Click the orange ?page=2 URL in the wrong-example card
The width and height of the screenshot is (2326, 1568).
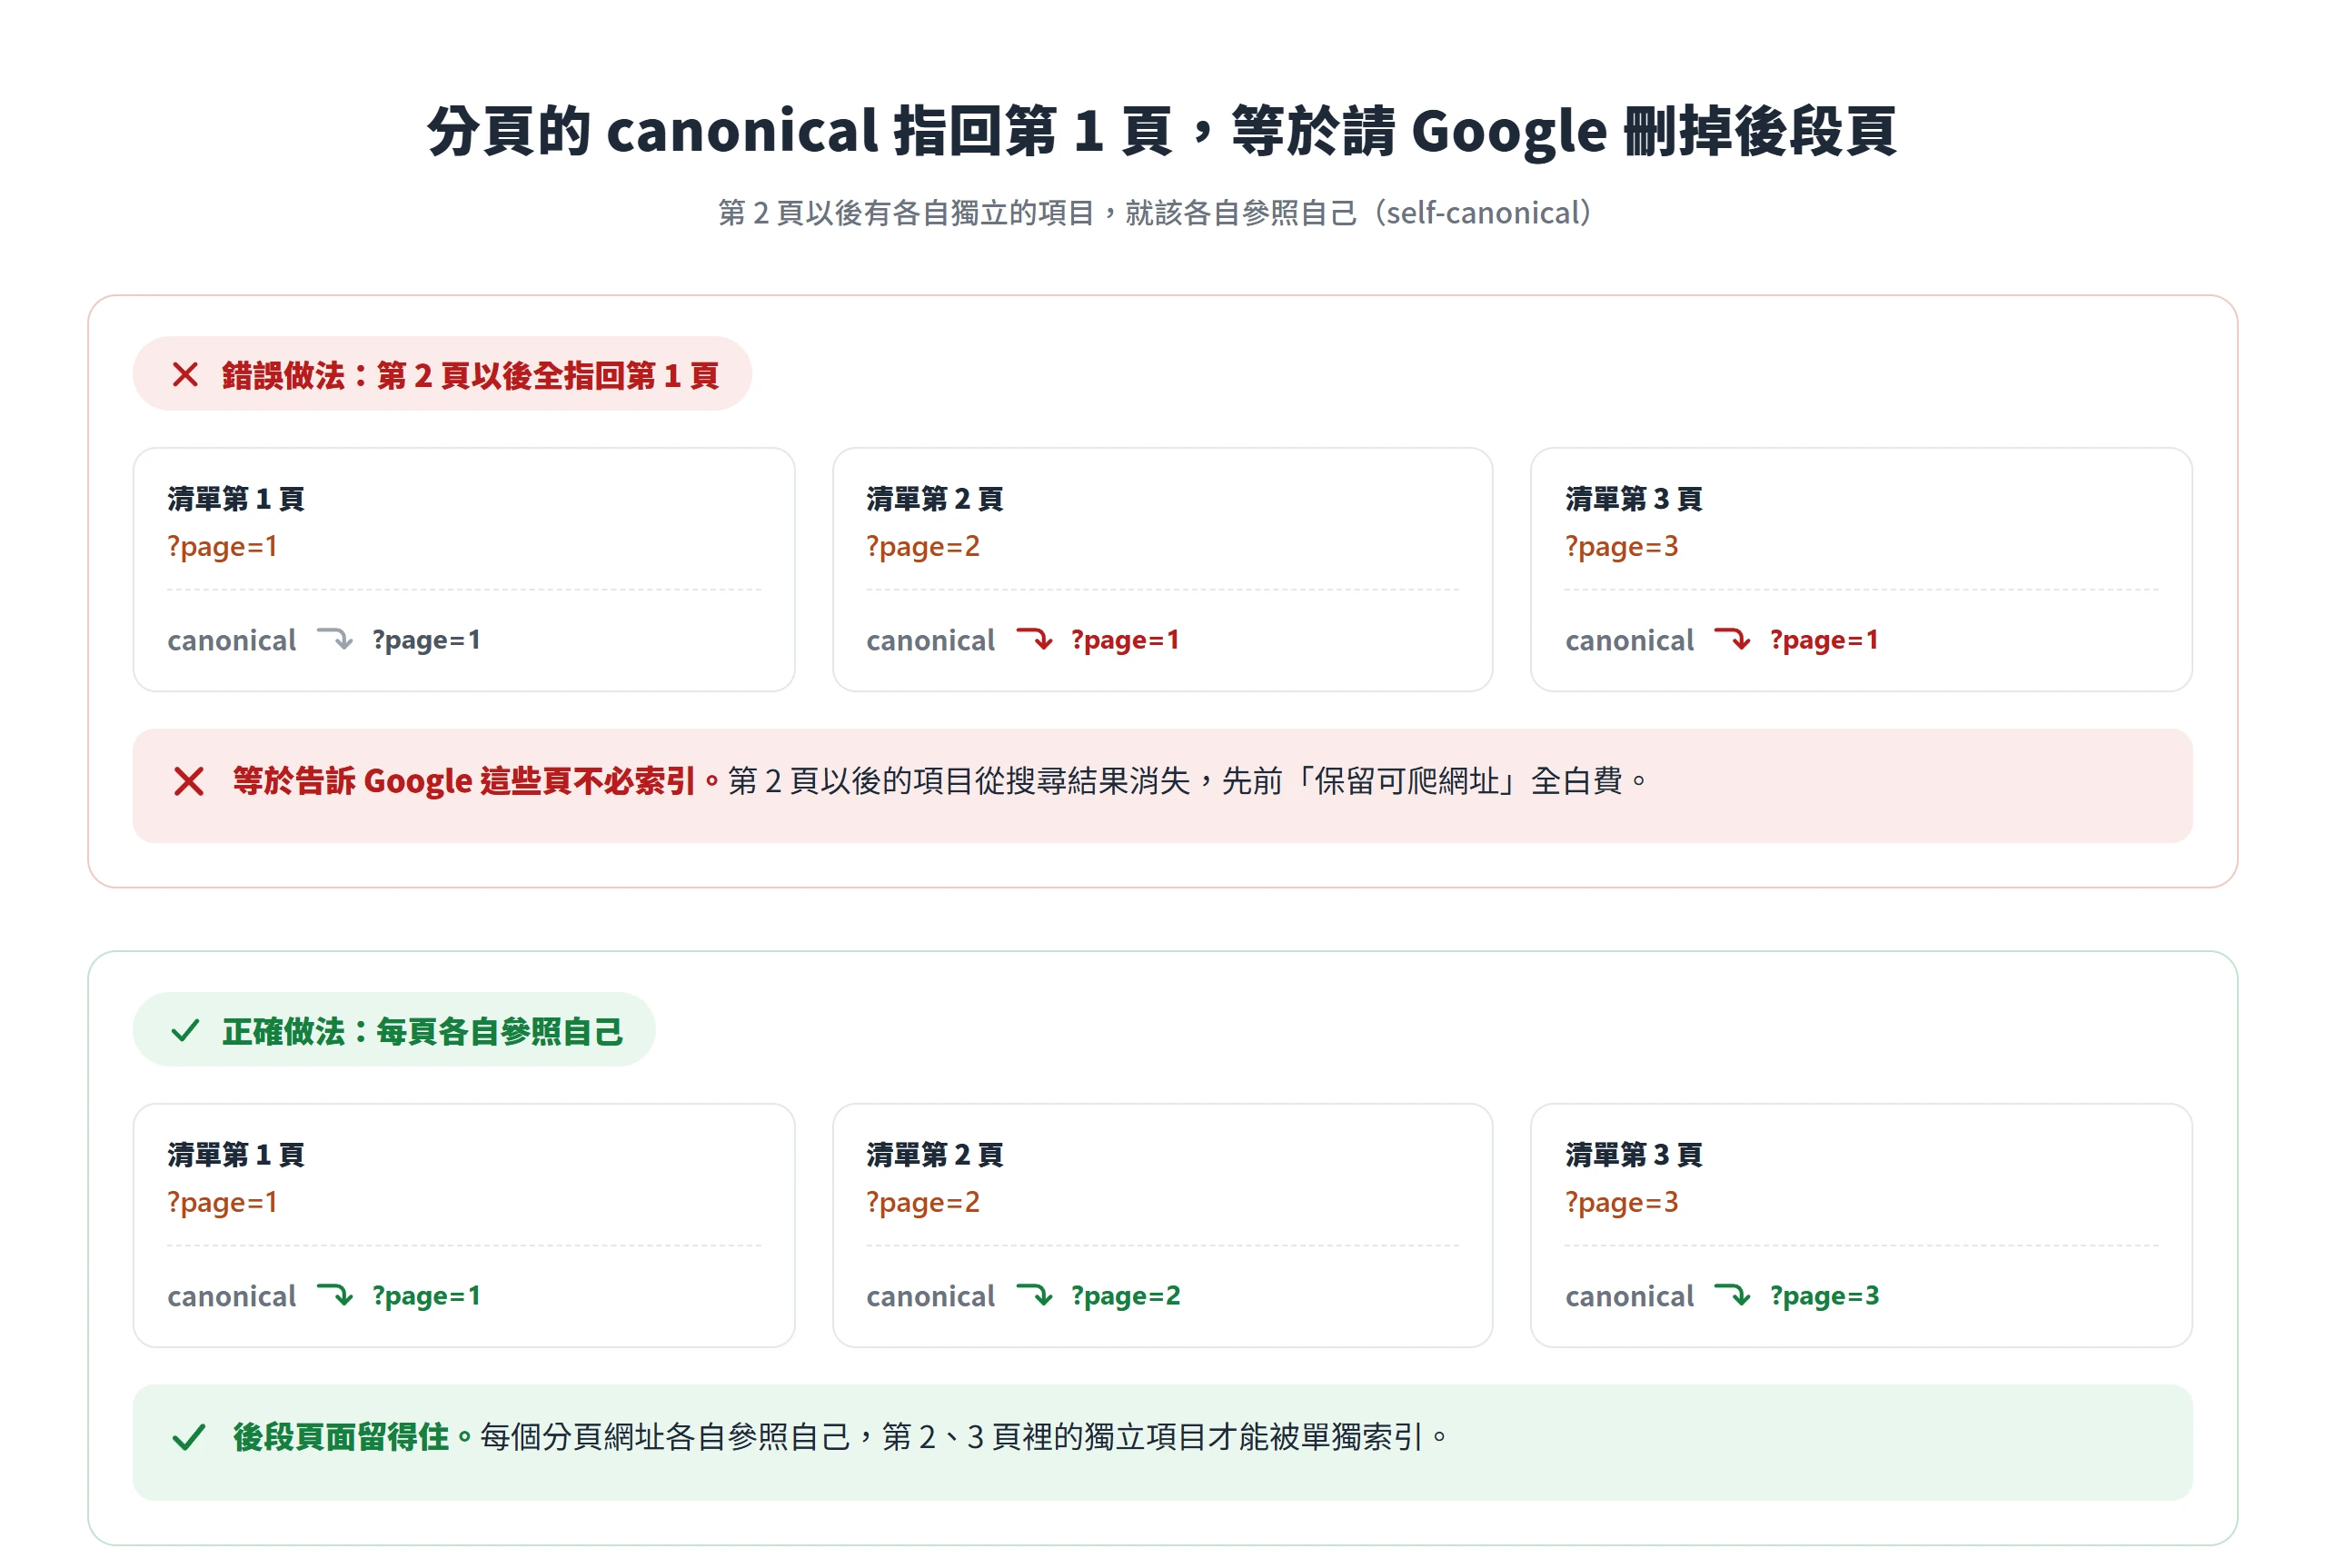(922, 546)
